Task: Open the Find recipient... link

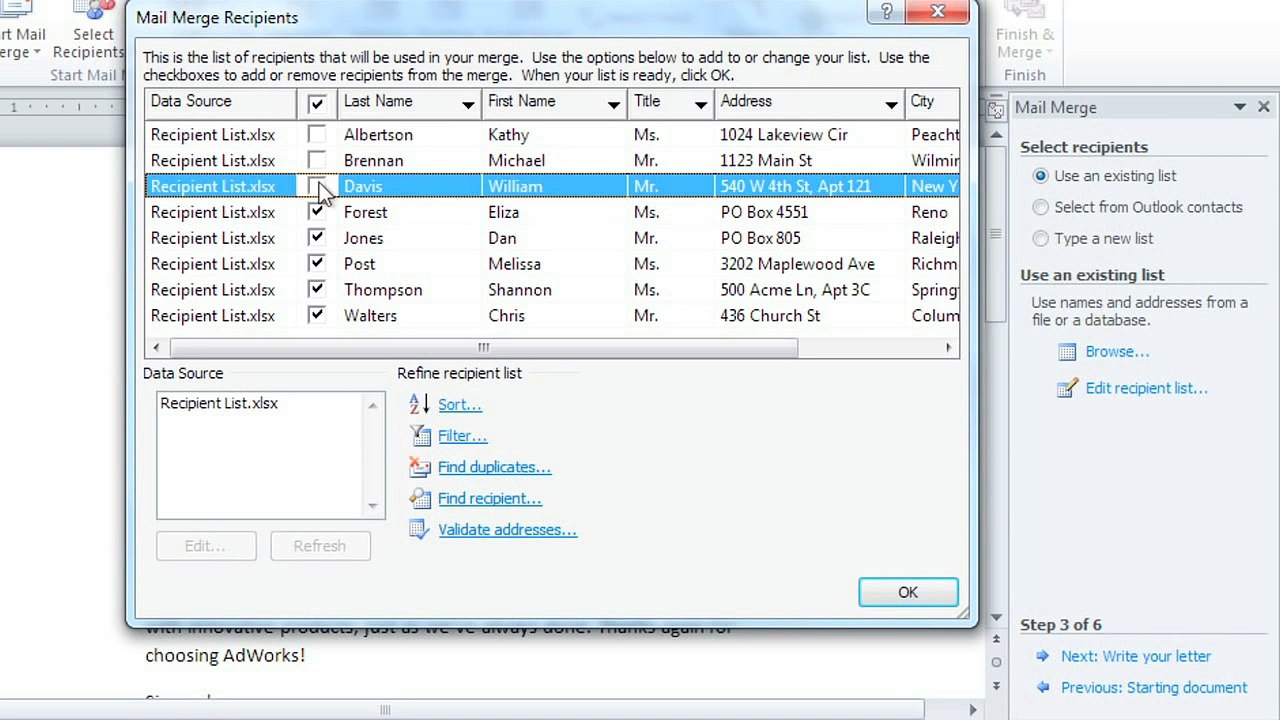Action: coord(489,498)
